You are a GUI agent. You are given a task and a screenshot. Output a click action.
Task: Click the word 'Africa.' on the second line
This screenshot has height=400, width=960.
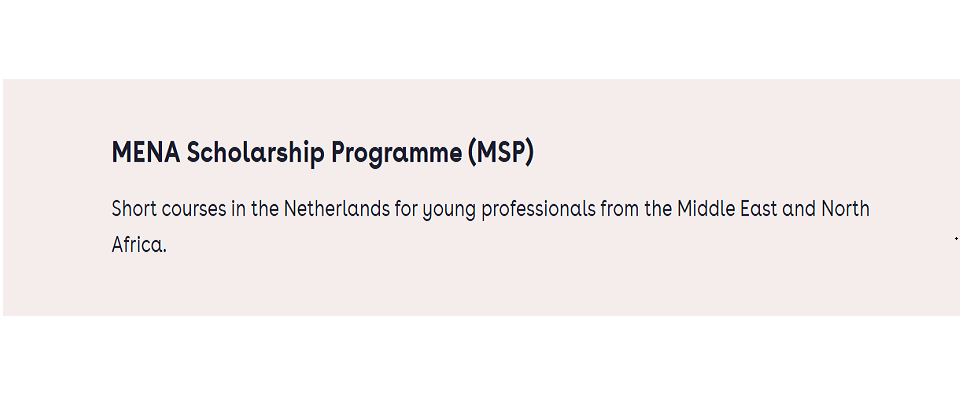pos(139,244)
